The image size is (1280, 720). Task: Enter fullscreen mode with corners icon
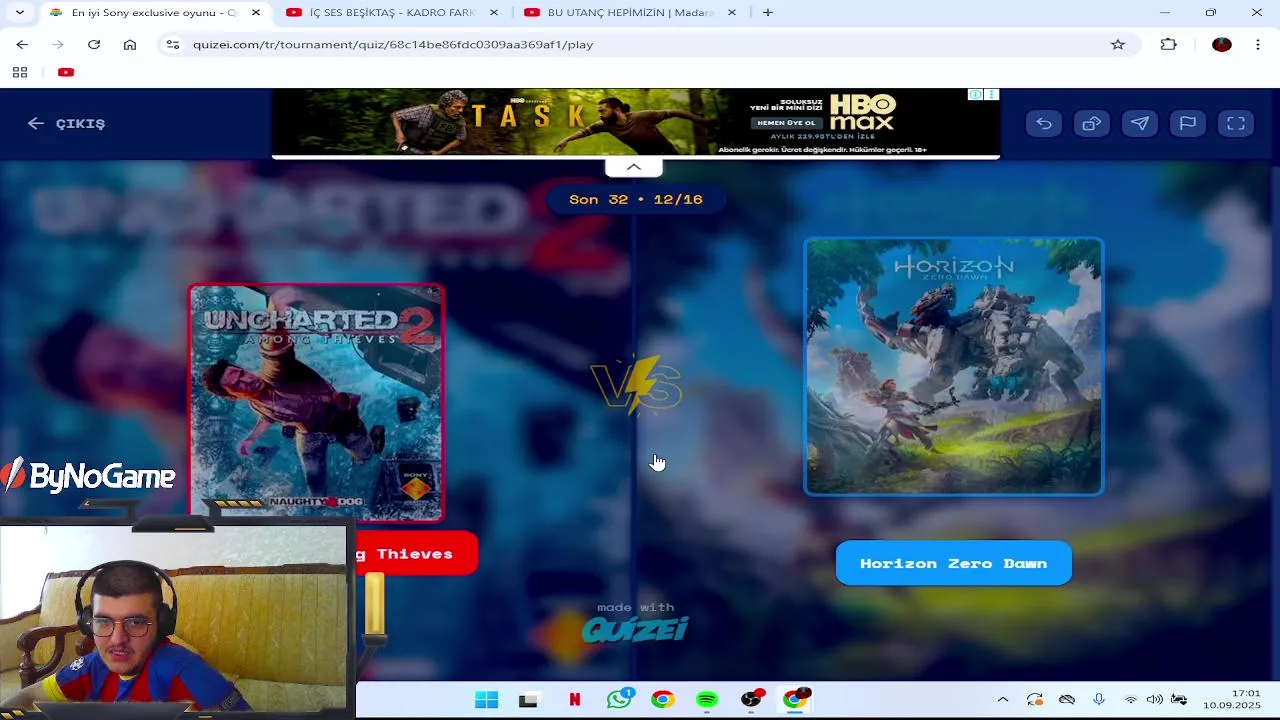click(1236, 123)
